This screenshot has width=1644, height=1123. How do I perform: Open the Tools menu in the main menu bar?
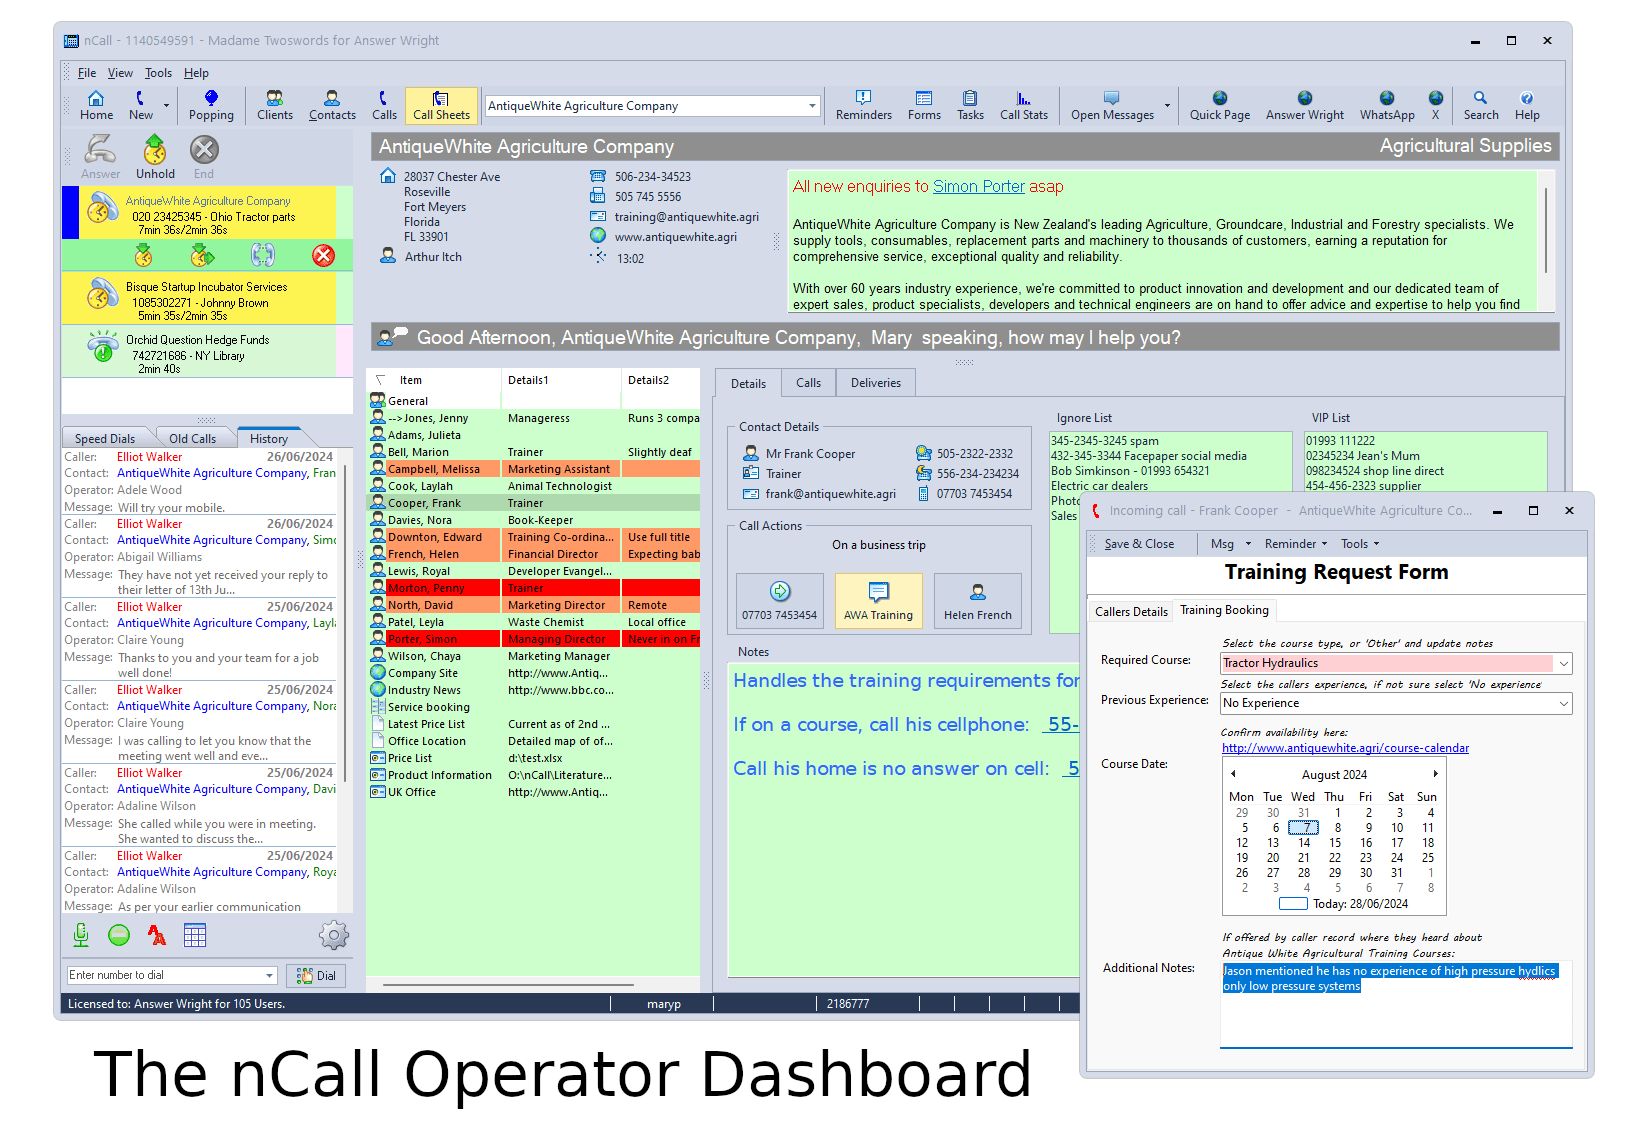pyautogui.click(x=158, y=73)
